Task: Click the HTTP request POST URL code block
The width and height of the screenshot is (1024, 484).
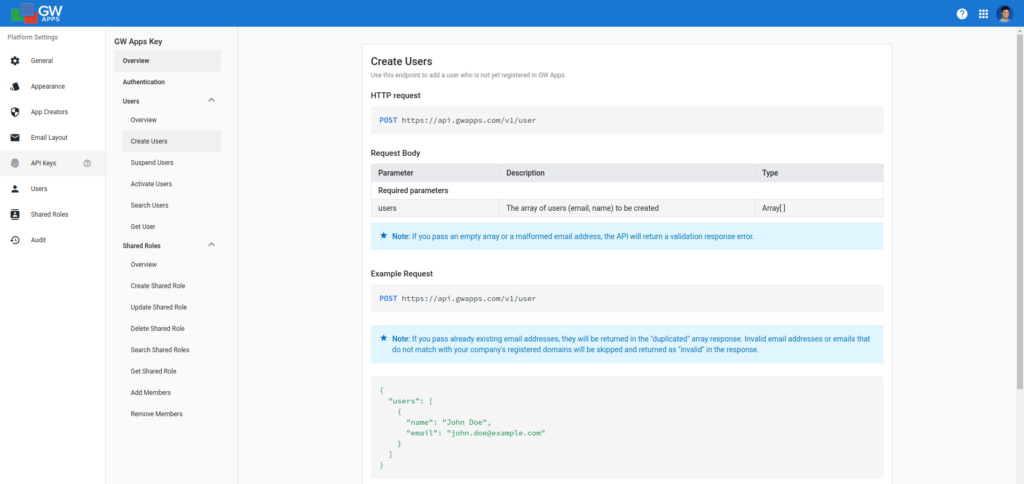Action: (627, 120)
